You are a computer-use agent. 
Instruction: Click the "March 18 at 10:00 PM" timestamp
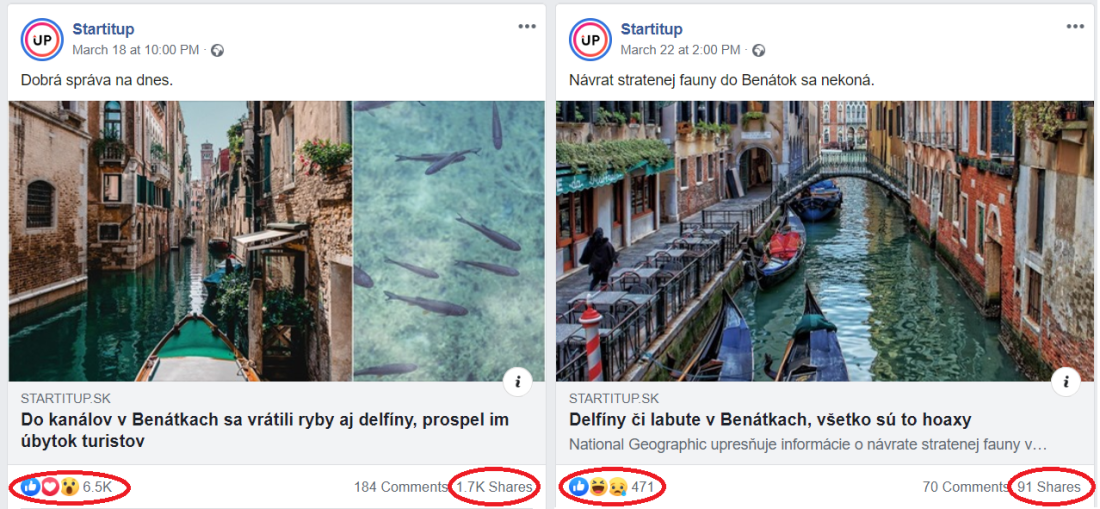pyautogui.click(x=136, y=50)
